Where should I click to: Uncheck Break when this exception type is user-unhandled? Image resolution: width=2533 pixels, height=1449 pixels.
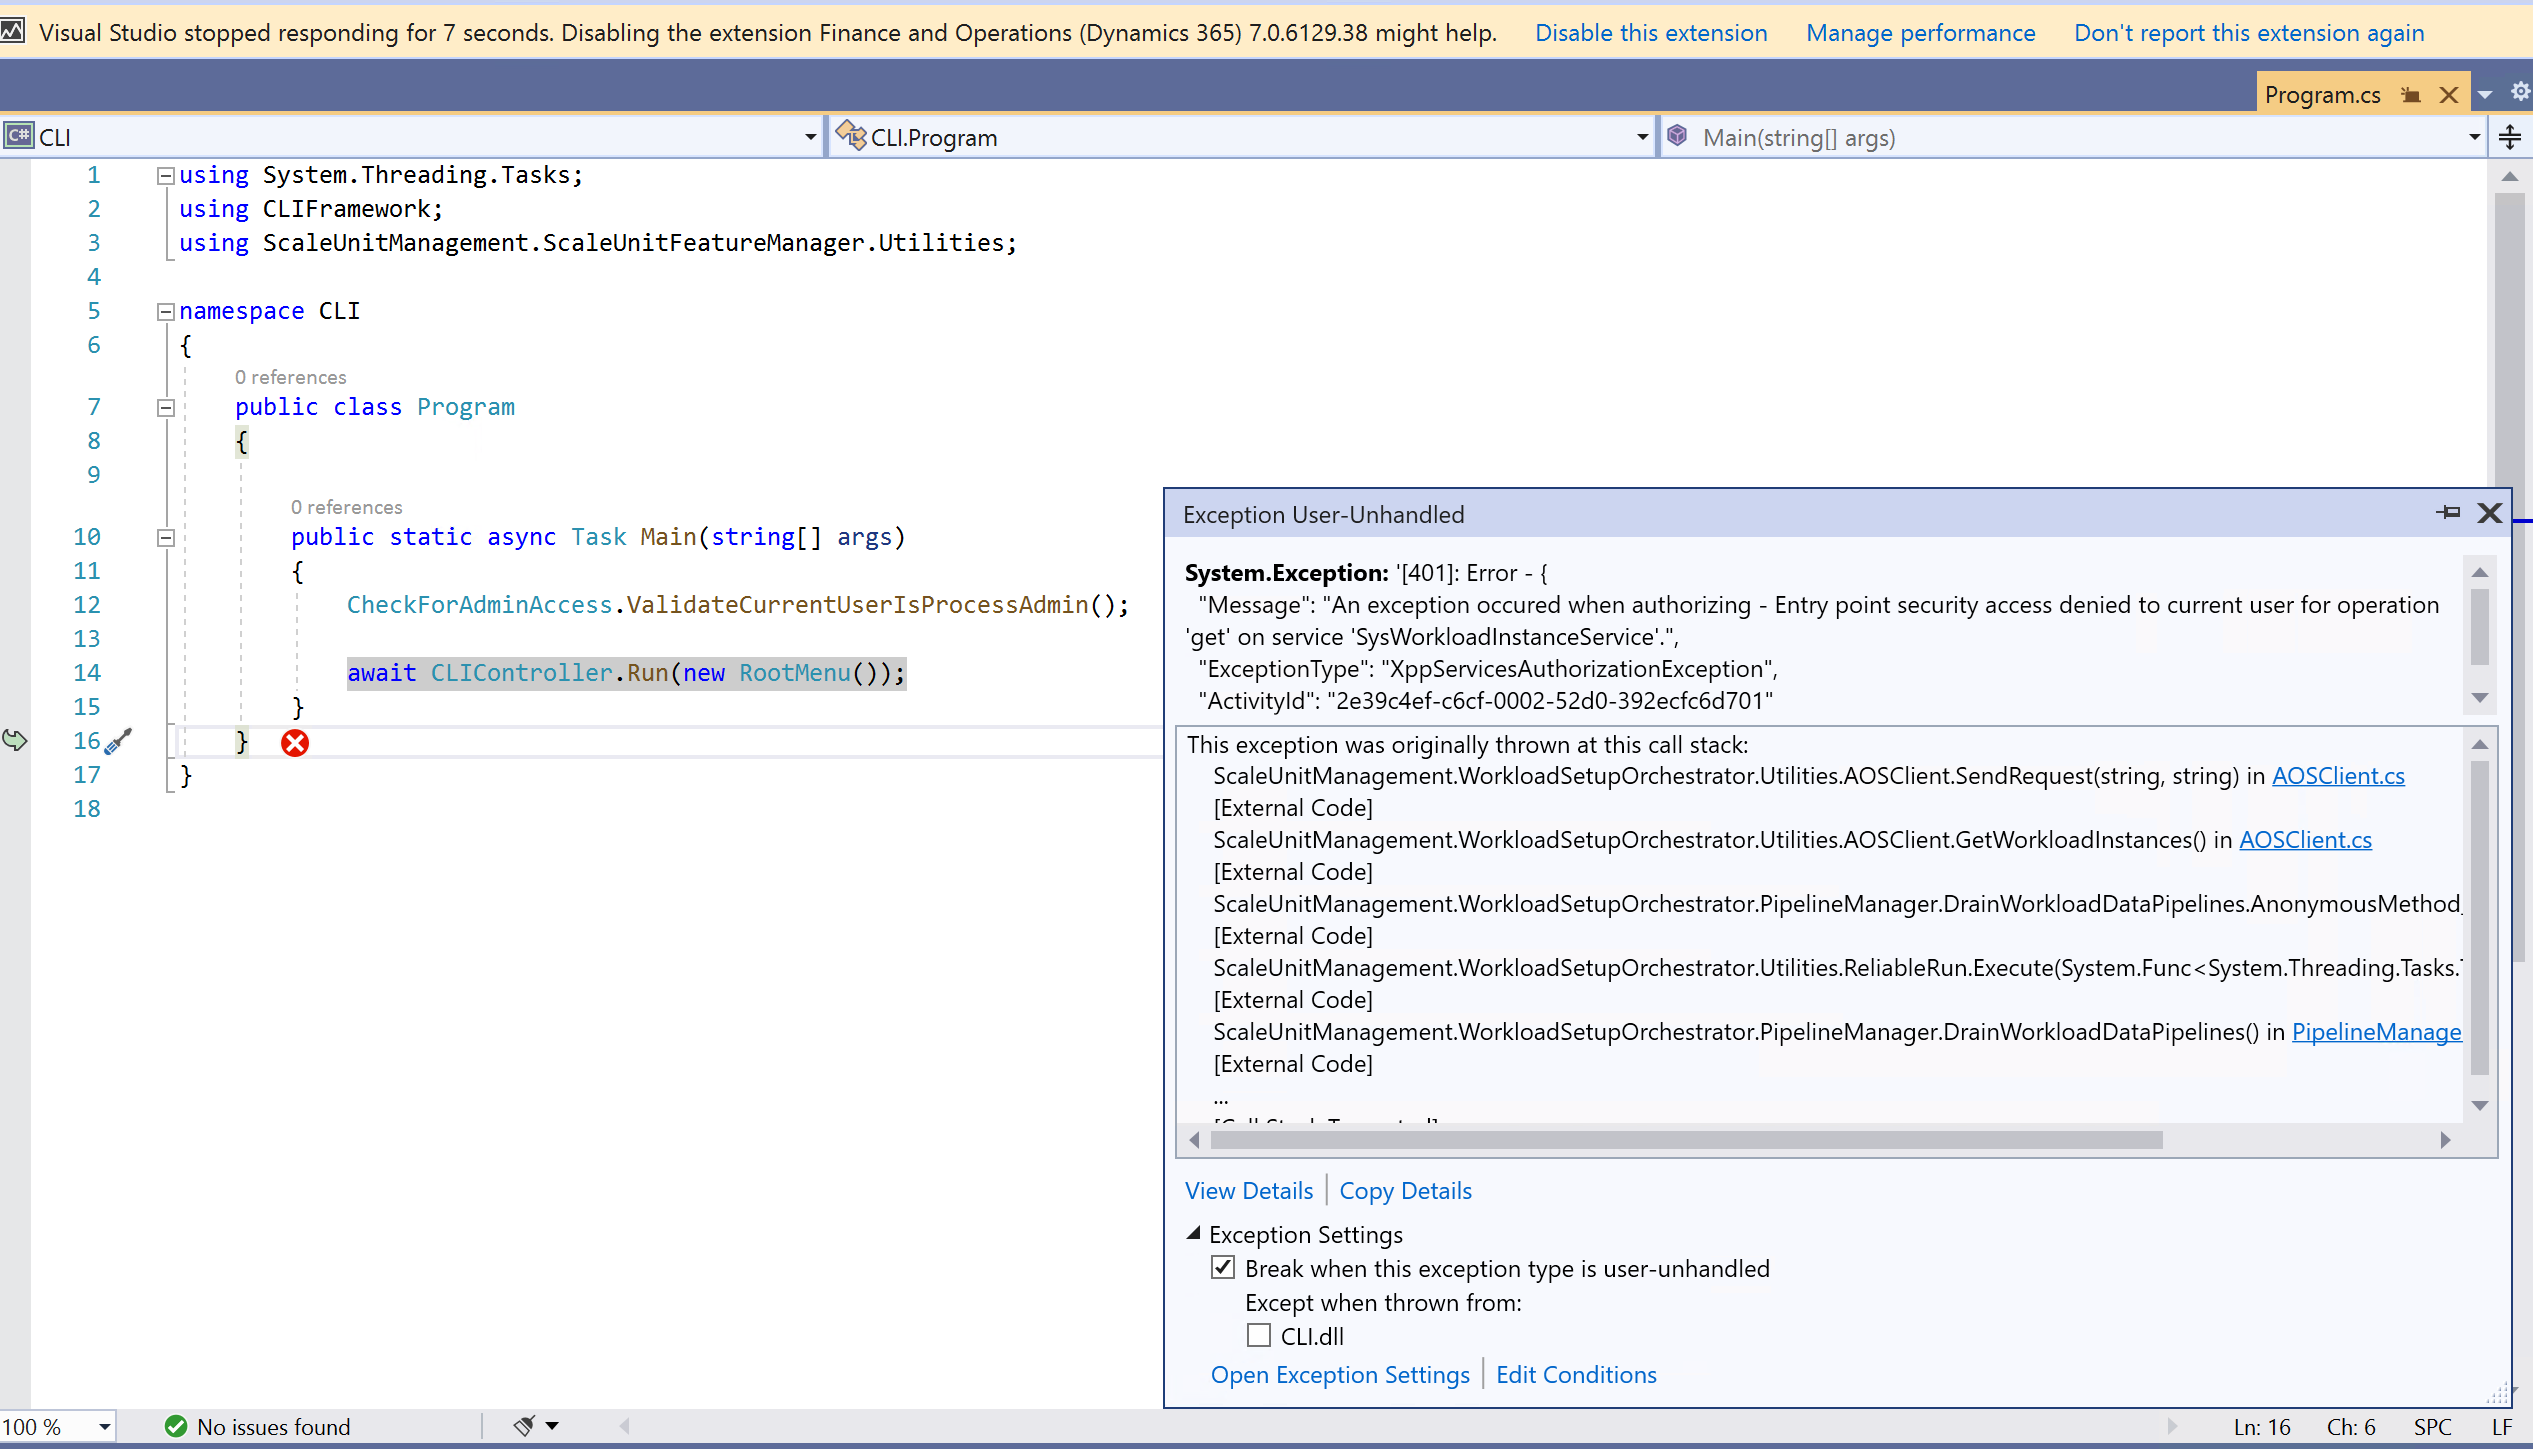pos(1223,1267)
